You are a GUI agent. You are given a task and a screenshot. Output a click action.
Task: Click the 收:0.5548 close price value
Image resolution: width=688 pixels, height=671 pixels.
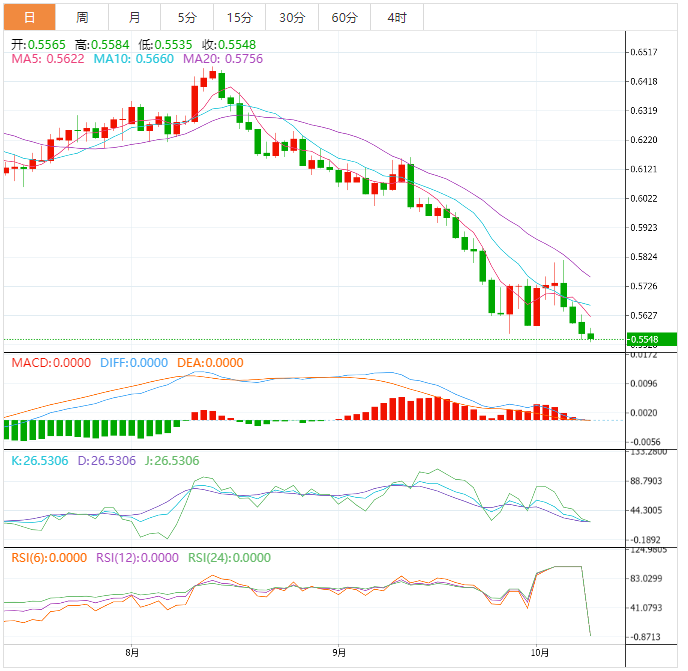[x=229, y=45]
